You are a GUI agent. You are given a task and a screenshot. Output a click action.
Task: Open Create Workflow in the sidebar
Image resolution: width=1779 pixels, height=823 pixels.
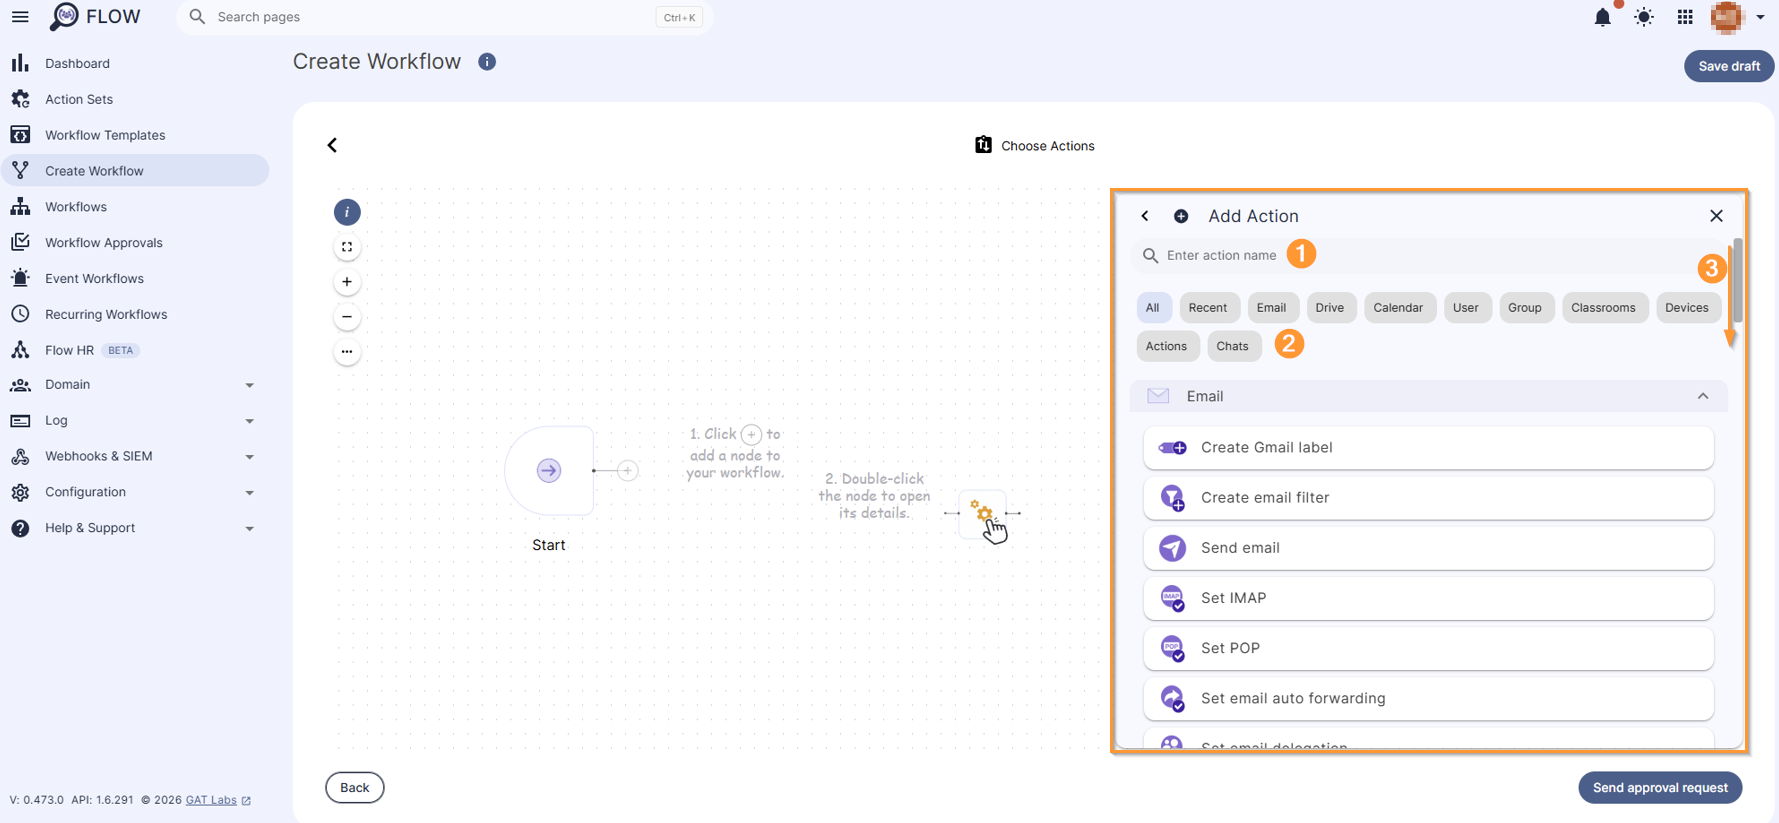coord(135,171)
